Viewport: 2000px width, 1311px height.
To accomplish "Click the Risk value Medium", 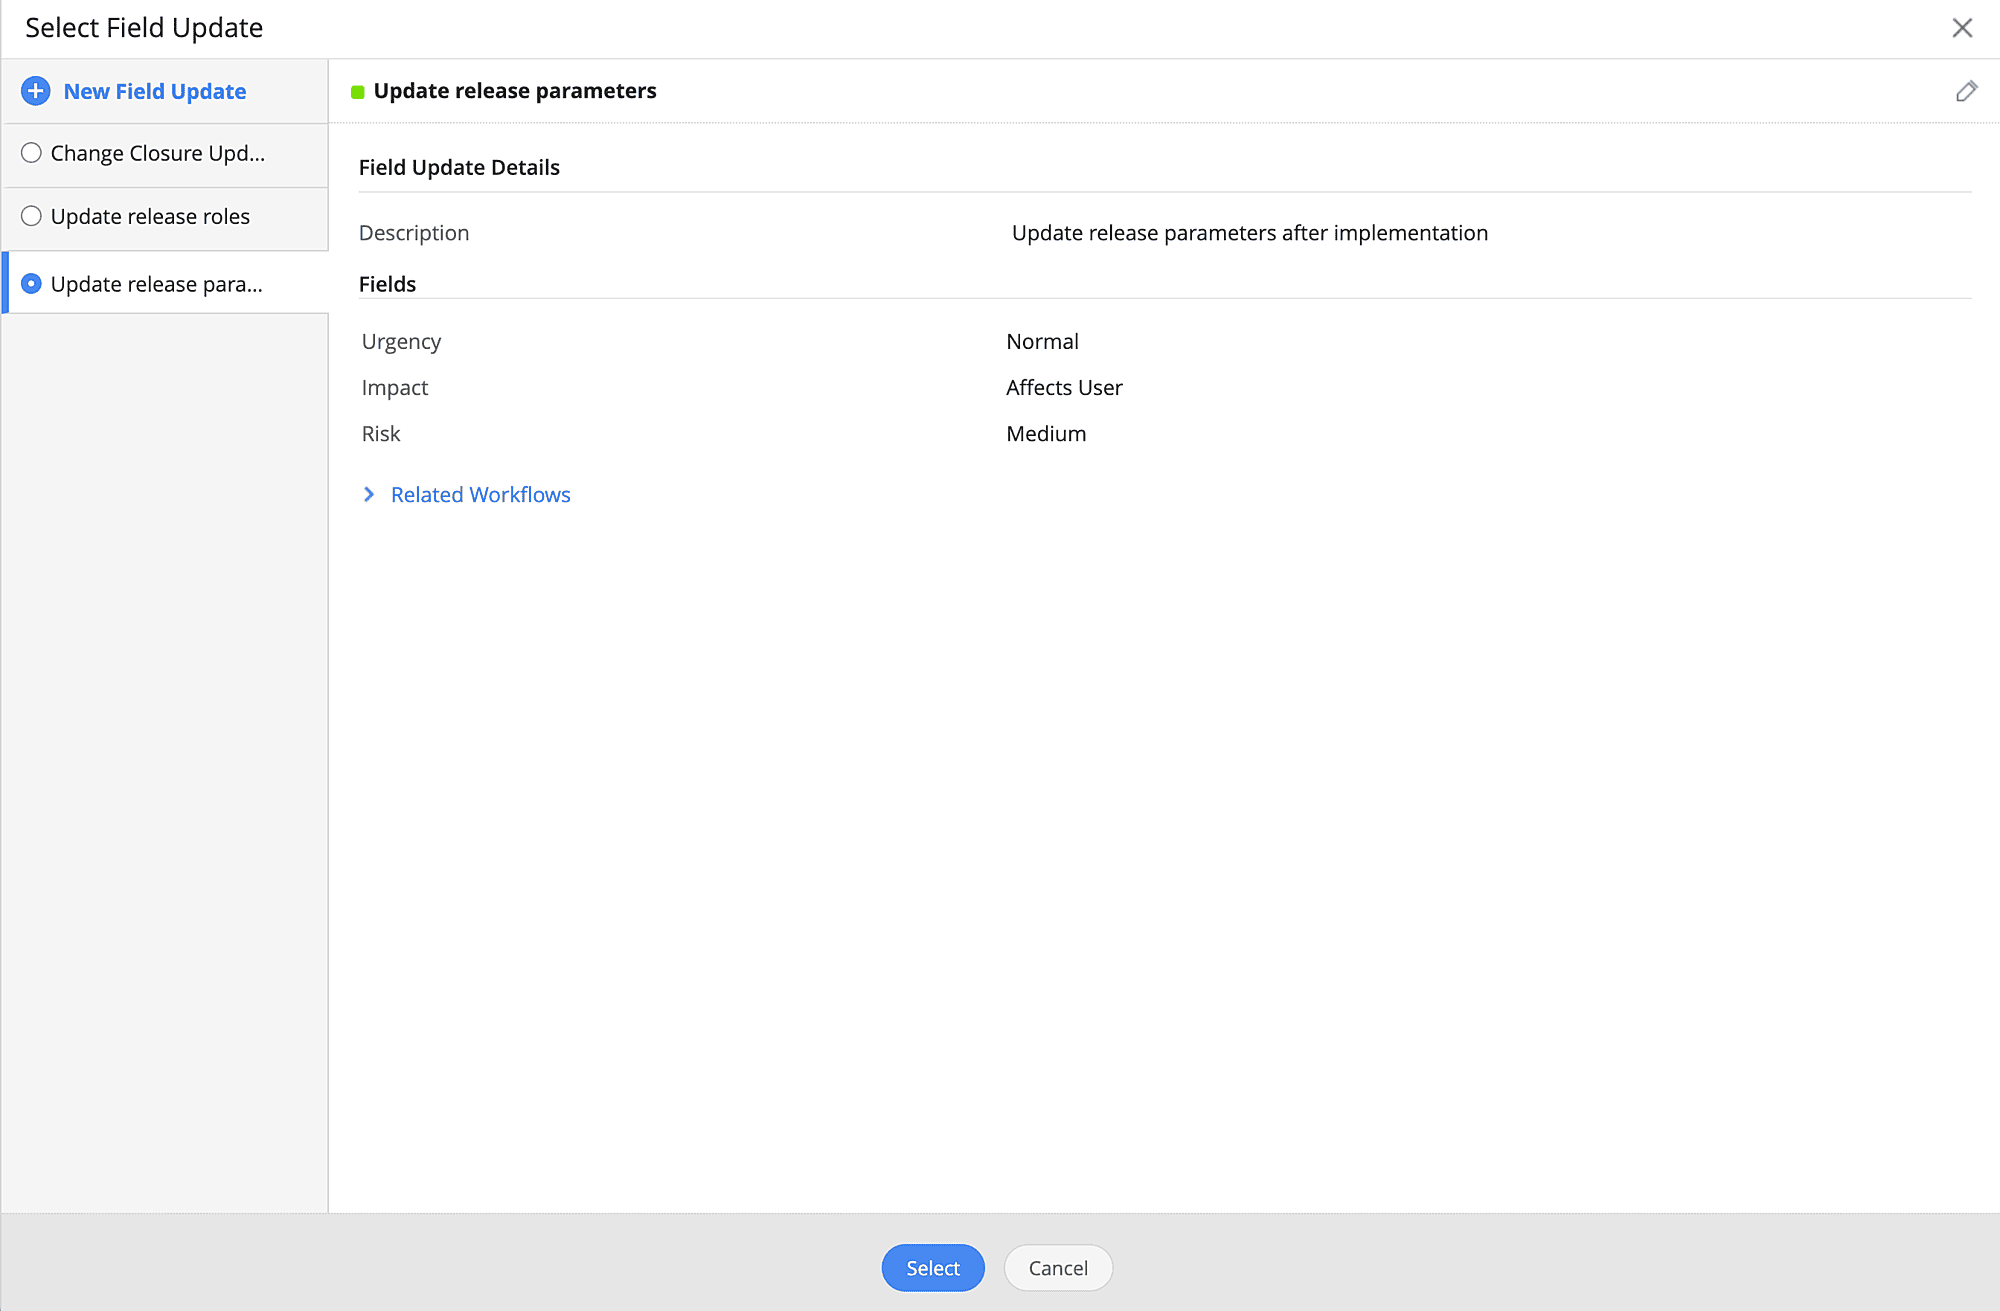I will 1046,433.
